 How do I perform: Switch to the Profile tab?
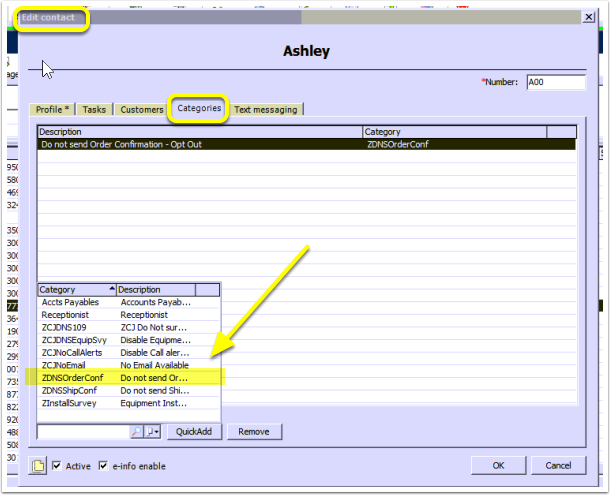pyautogui.click(x=52, y=109)
